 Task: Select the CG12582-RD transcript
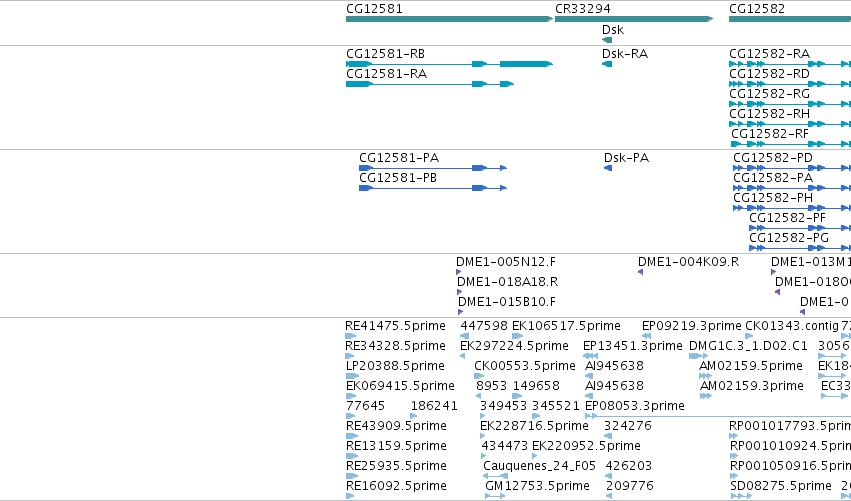pos(769,73)
